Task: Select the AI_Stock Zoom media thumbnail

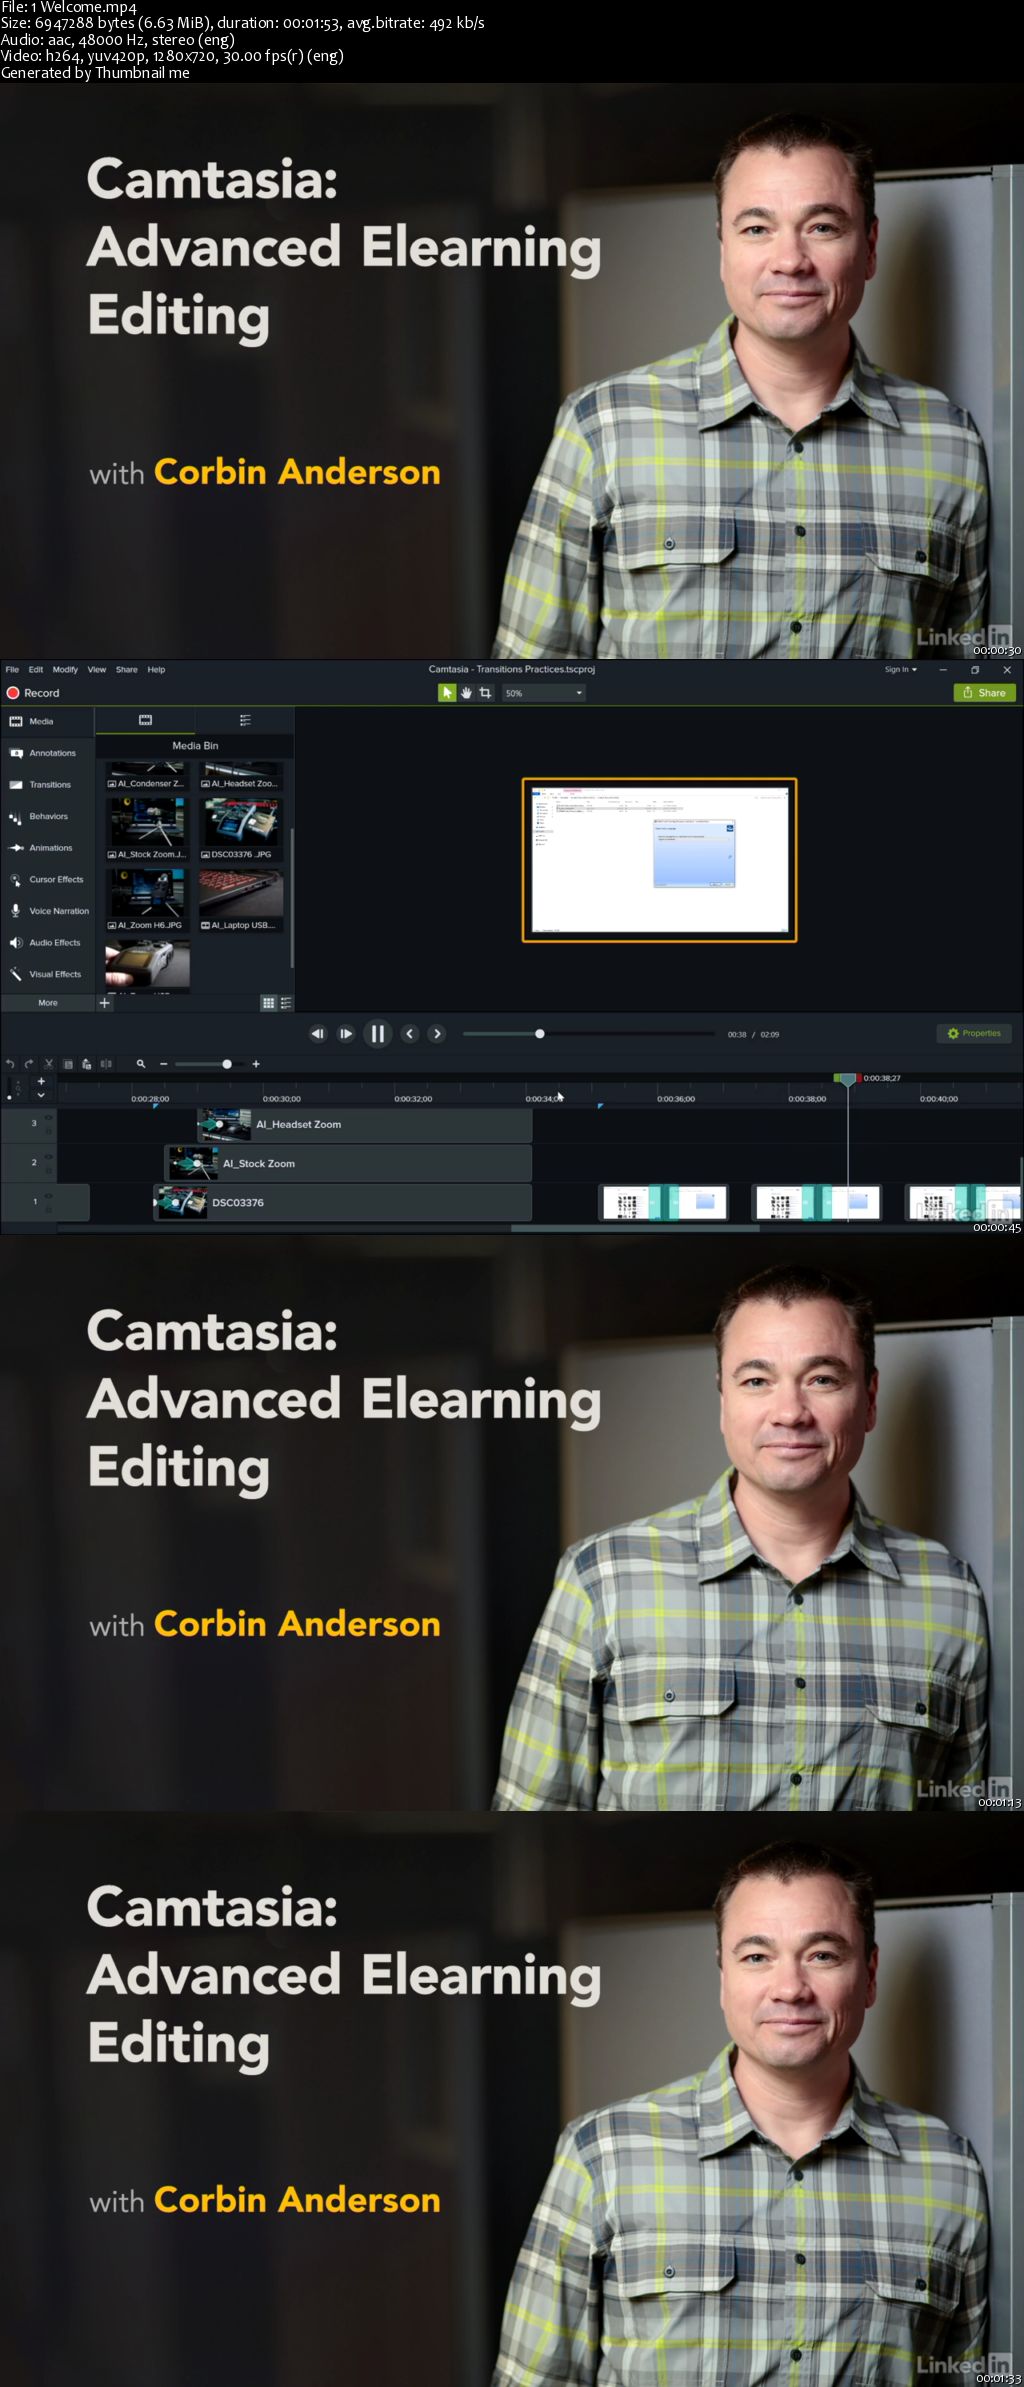Action: pyautogui.click(x=147, y=828)
